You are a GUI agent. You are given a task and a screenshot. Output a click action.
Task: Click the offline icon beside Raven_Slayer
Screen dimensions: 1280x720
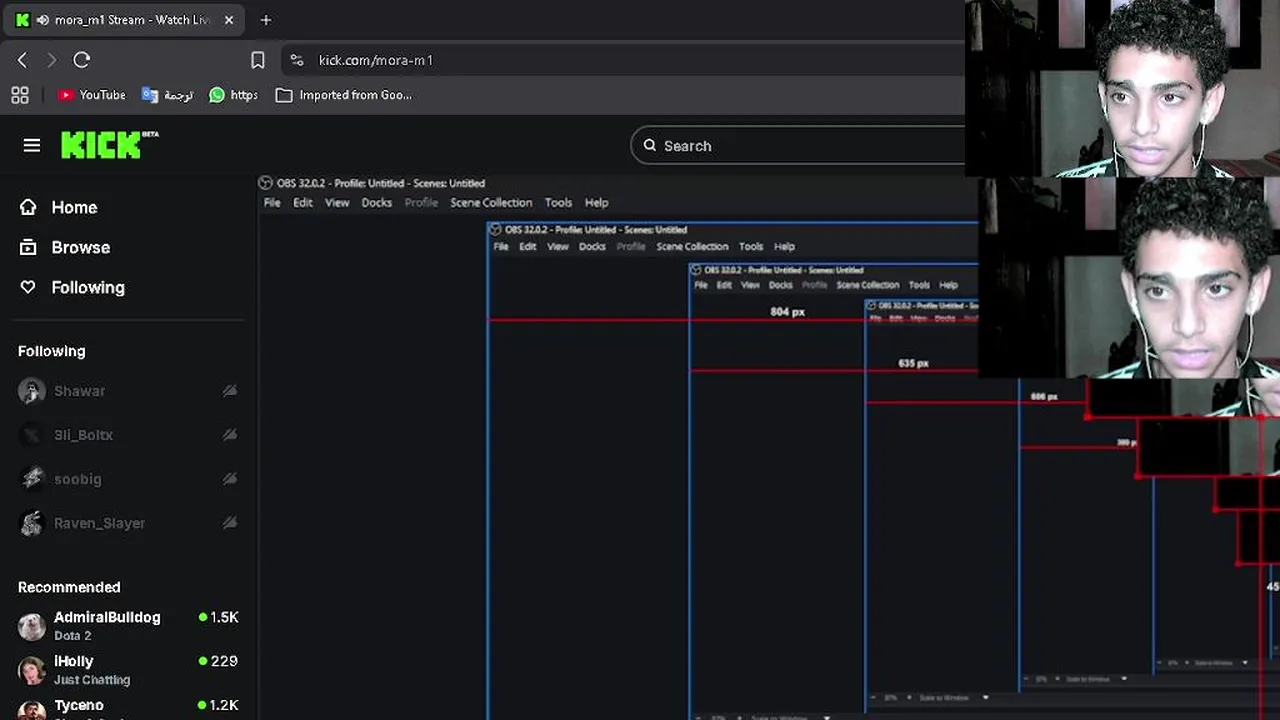coord(230,523)
